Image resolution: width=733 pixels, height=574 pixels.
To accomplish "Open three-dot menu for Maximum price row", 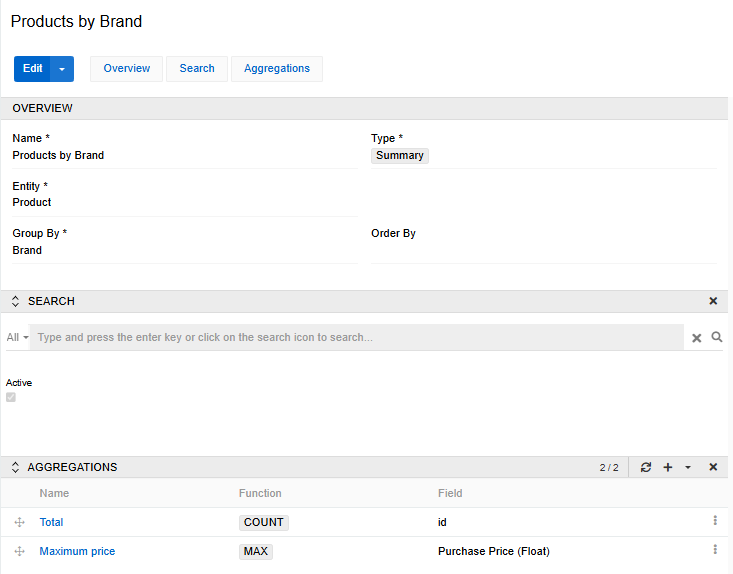I will coord(715,550).
